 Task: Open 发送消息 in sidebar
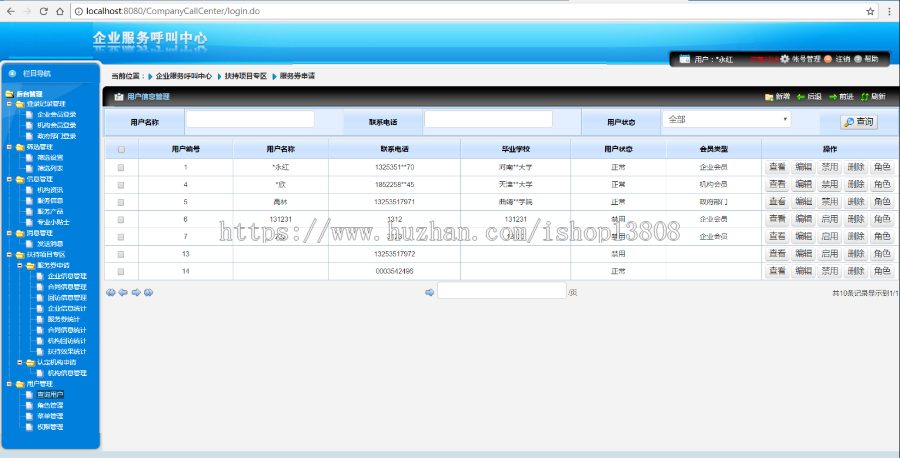(x=50, y=244)
